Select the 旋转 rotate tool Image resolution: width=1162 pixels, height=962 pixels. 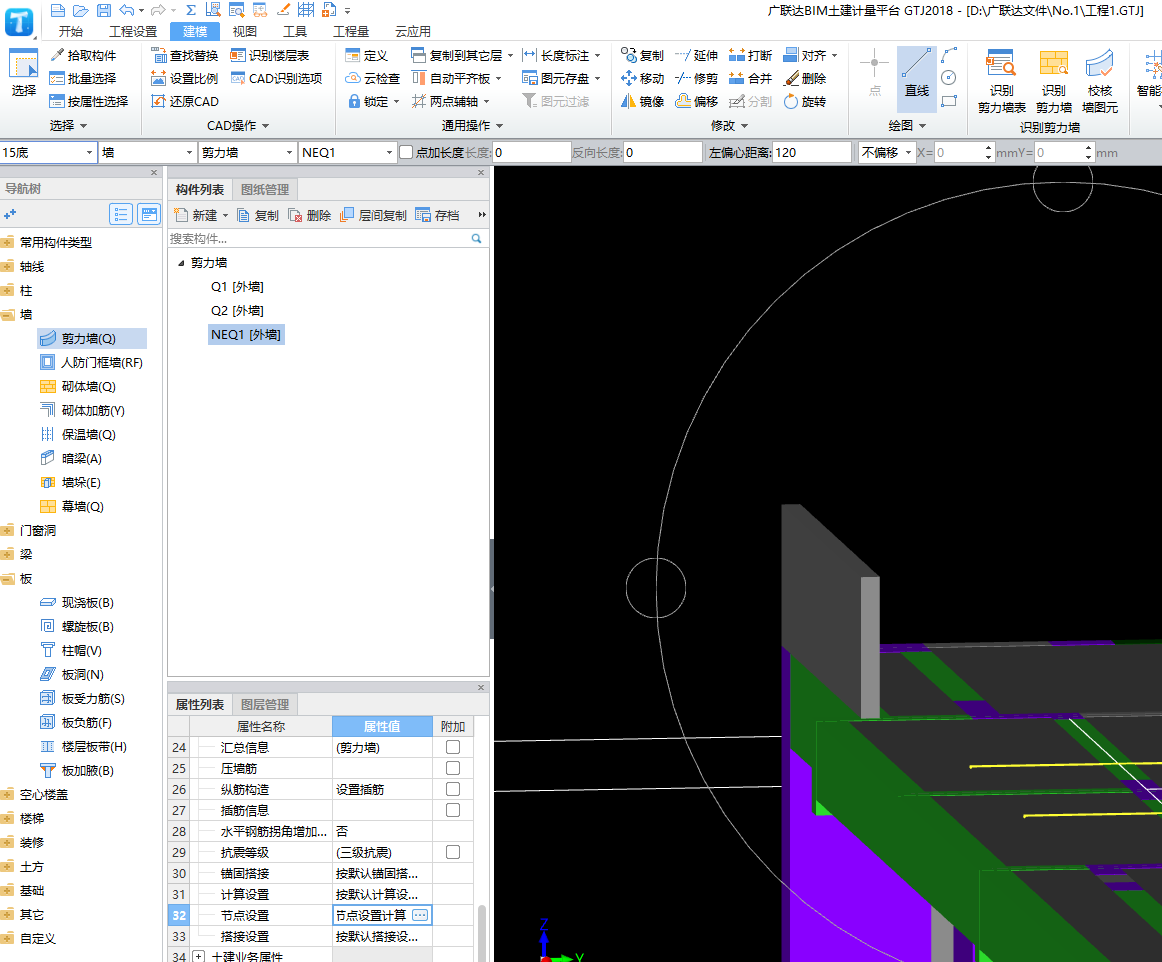(805, 102)
